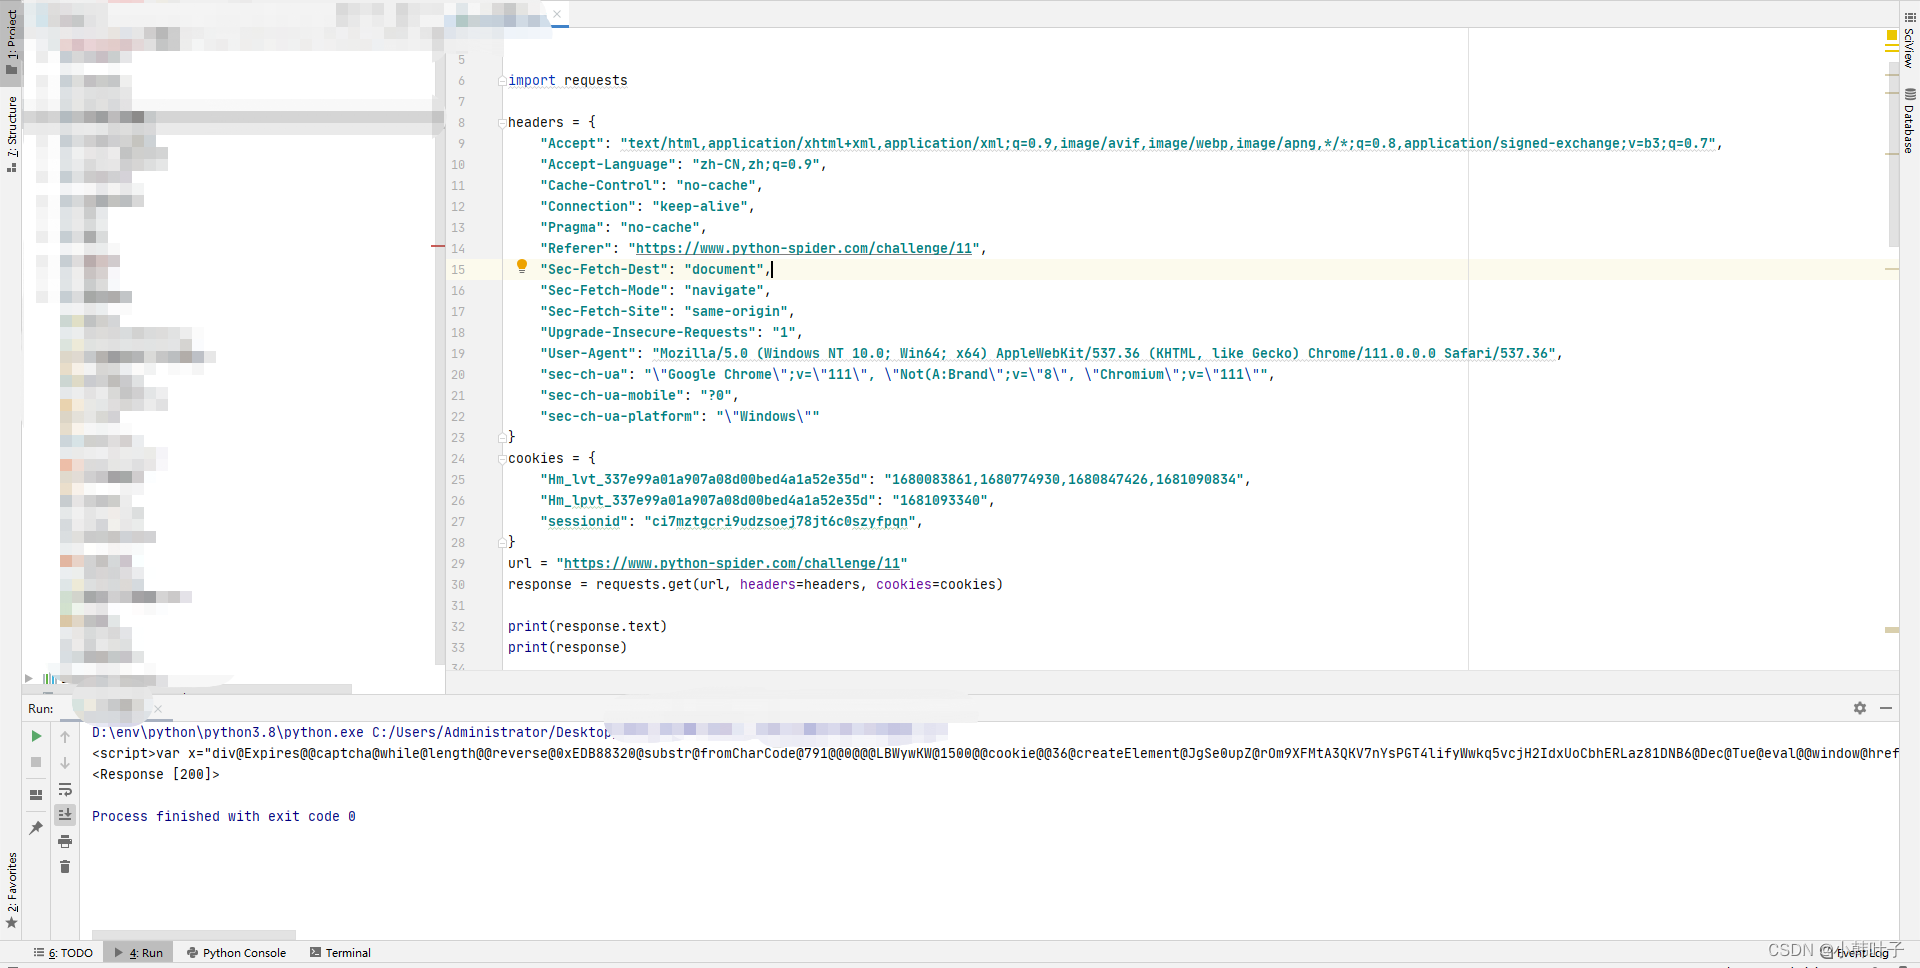Toggle soft-wrap in the Run console
Screen dimensions: 1920x968
pos(65,789)
